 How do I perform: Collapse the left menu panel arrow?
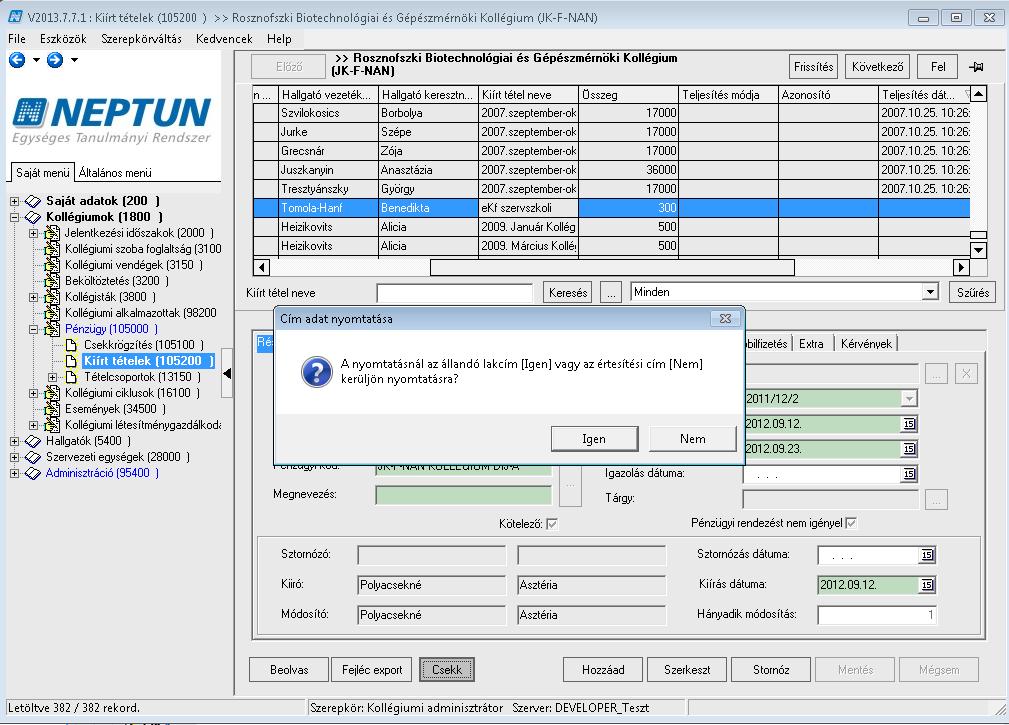pos(227,373)
